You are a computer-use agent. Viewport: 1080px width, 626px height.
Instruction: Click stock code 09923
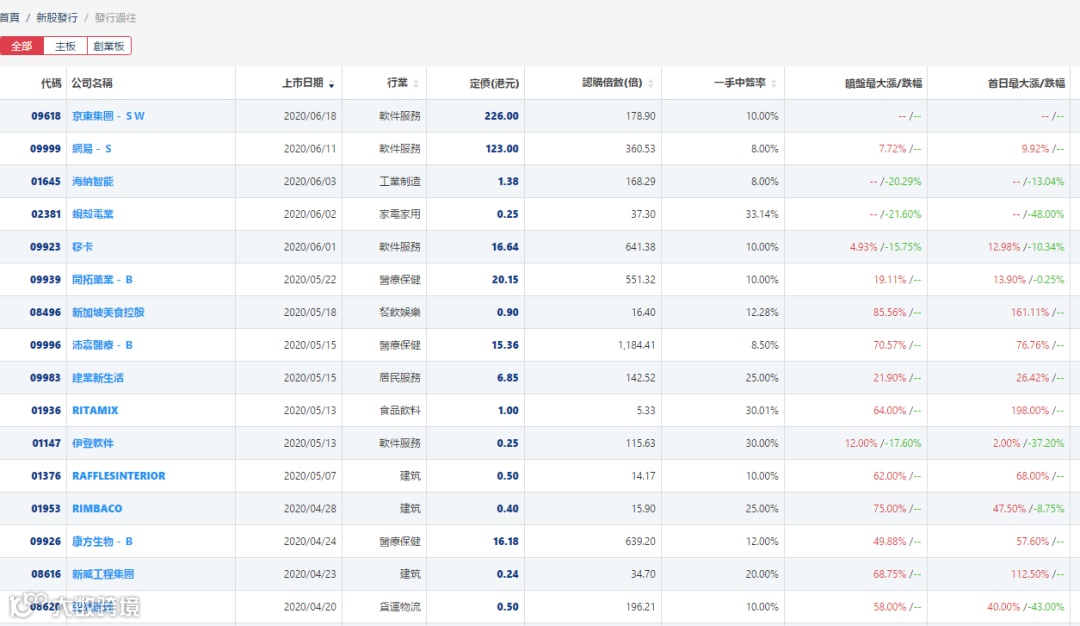(45, 247)
